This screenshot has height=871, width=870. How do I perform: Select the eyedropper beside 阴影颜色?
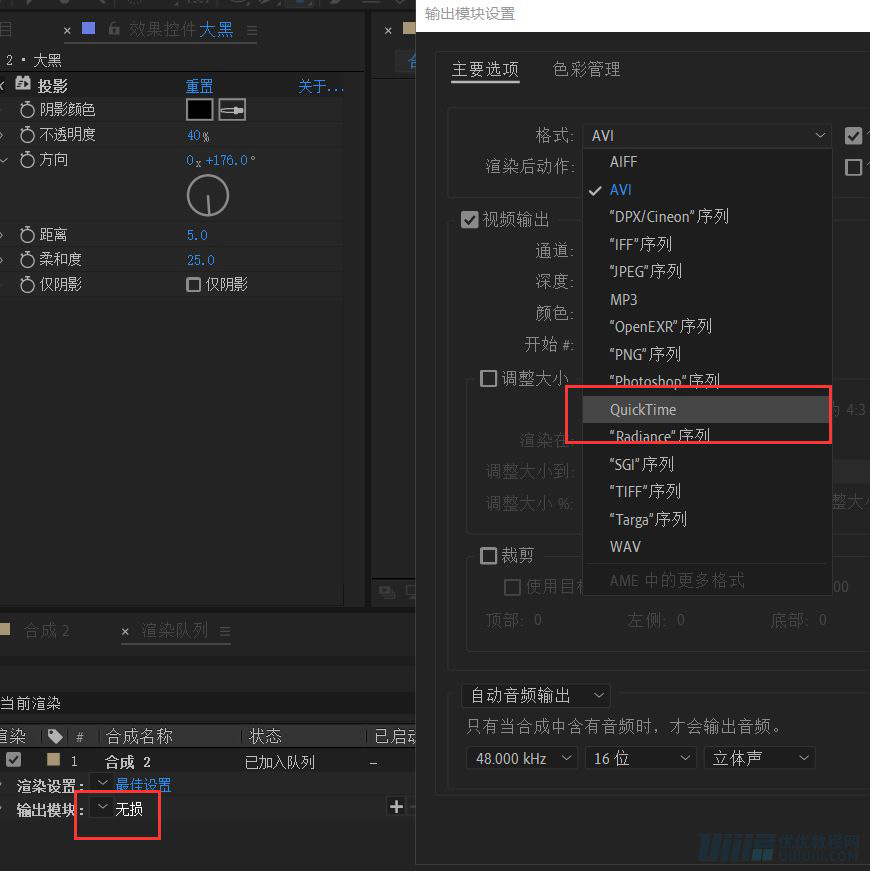pos(232,109)
